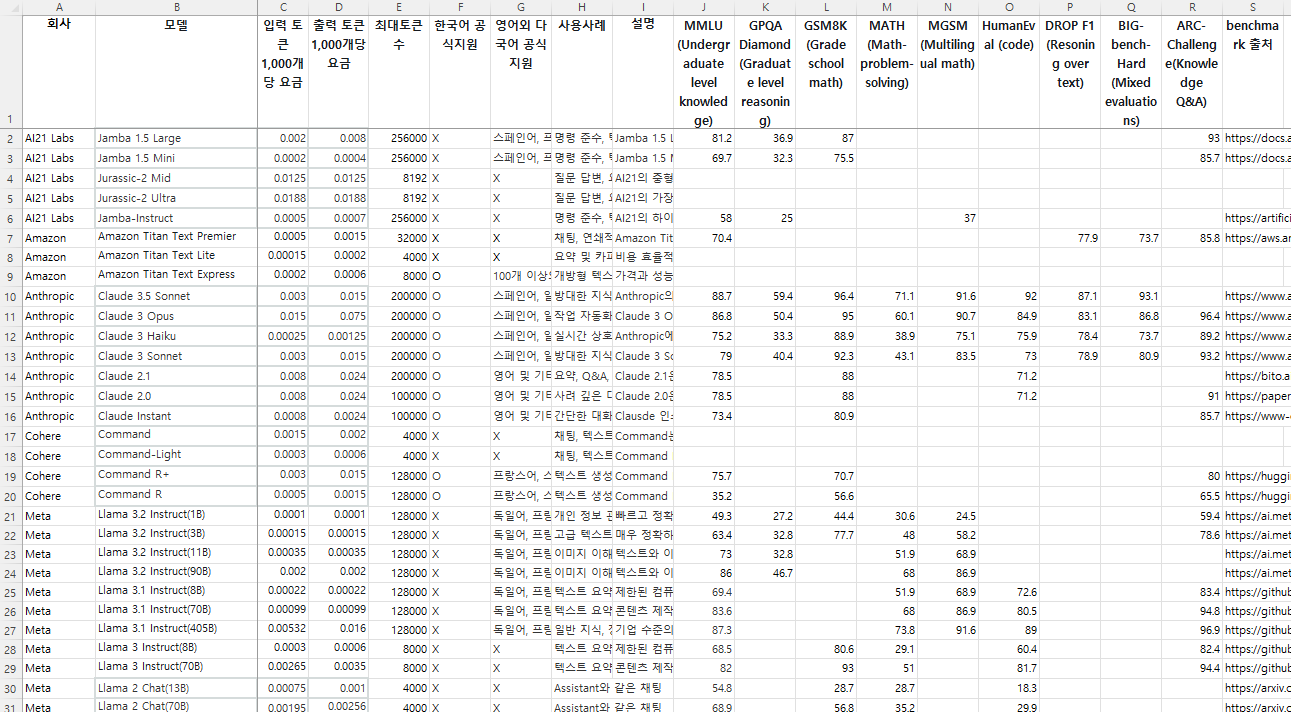Select the Jamba-Instruct cell

pyautogui.click(x=176, y=218)
